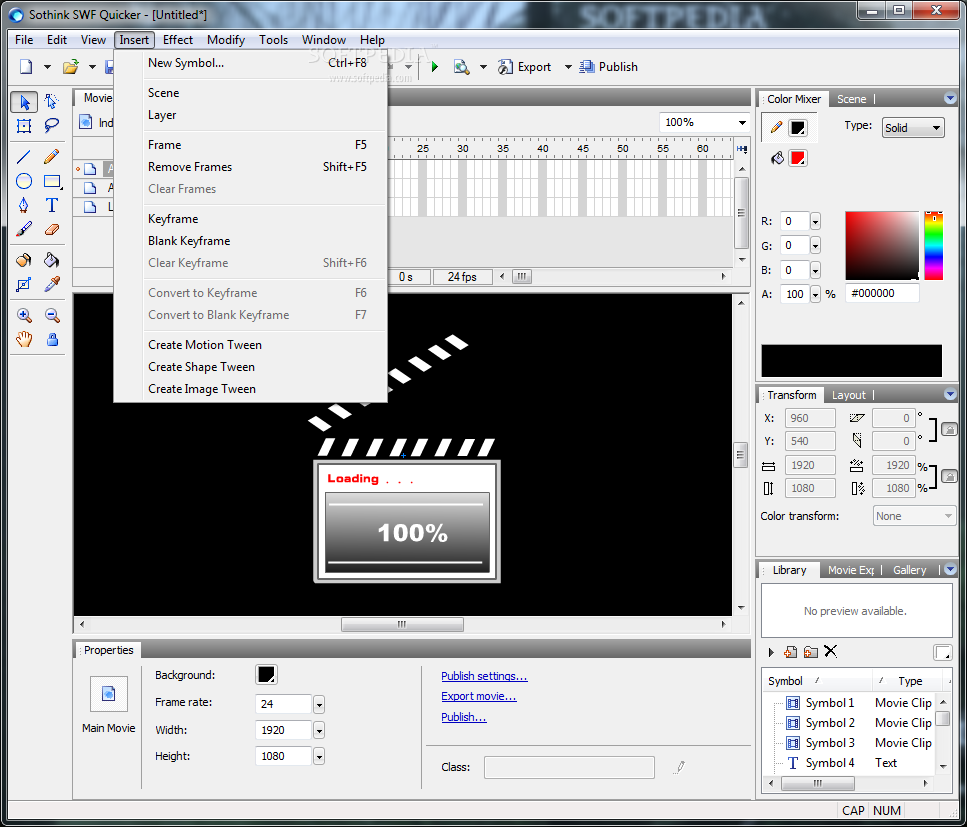Image resolution: width=967 pixels, height=827 pixels.
Task: Switch to the Layout tab
Action: [849, 395]
